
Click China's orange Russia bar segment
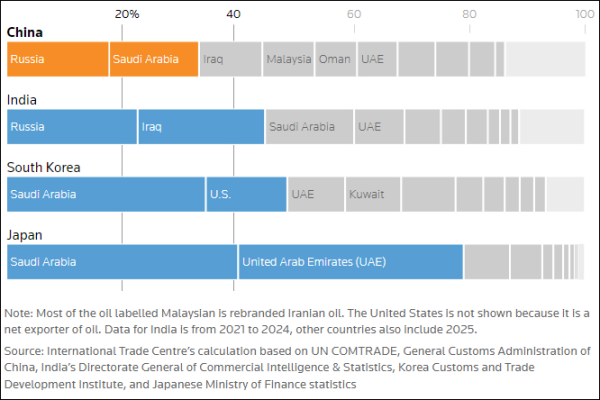click(57, 59)
